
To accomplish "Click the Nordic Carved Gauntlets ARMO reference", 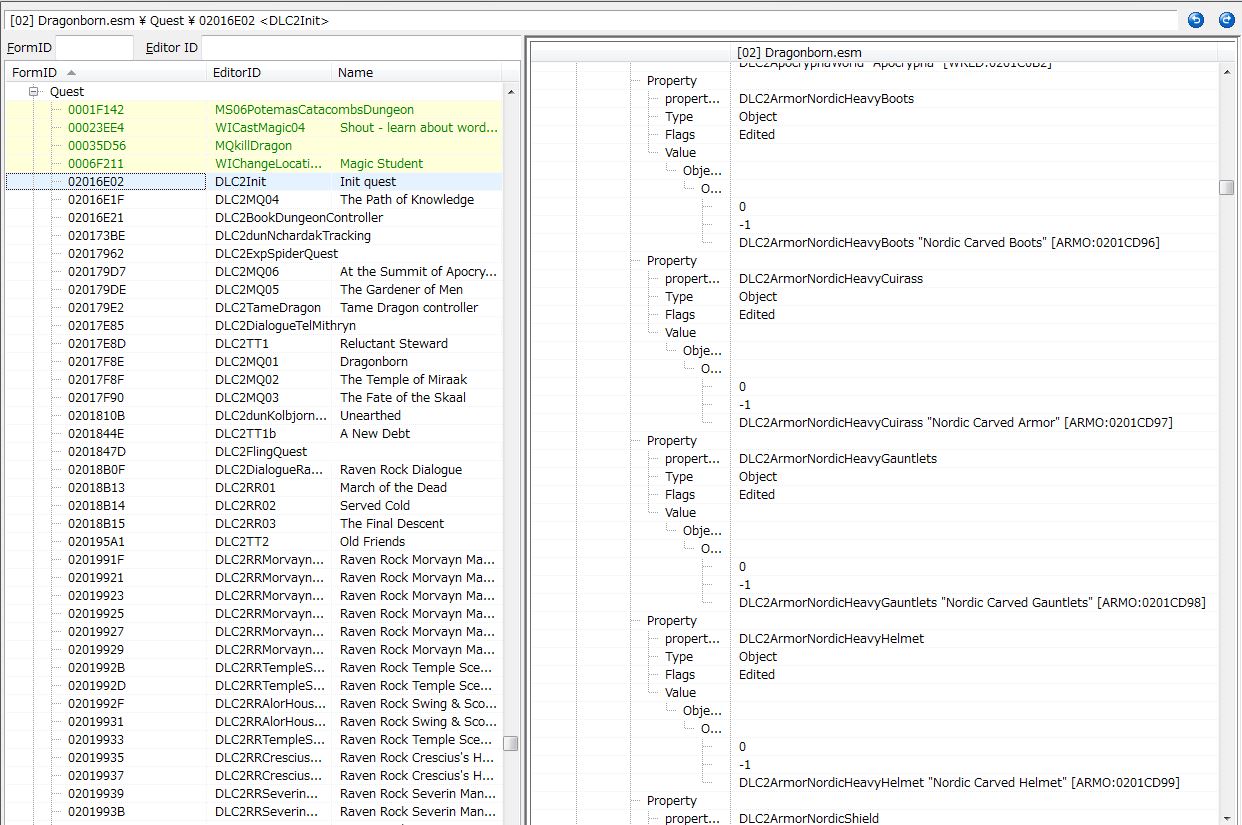I will (972, 603).
